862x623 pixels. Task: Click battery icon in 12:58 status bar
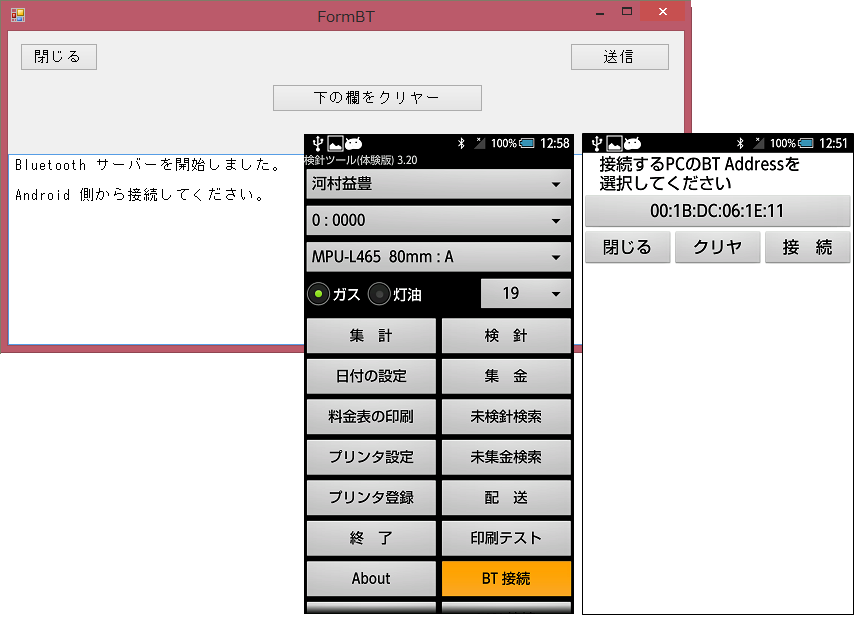527,144
